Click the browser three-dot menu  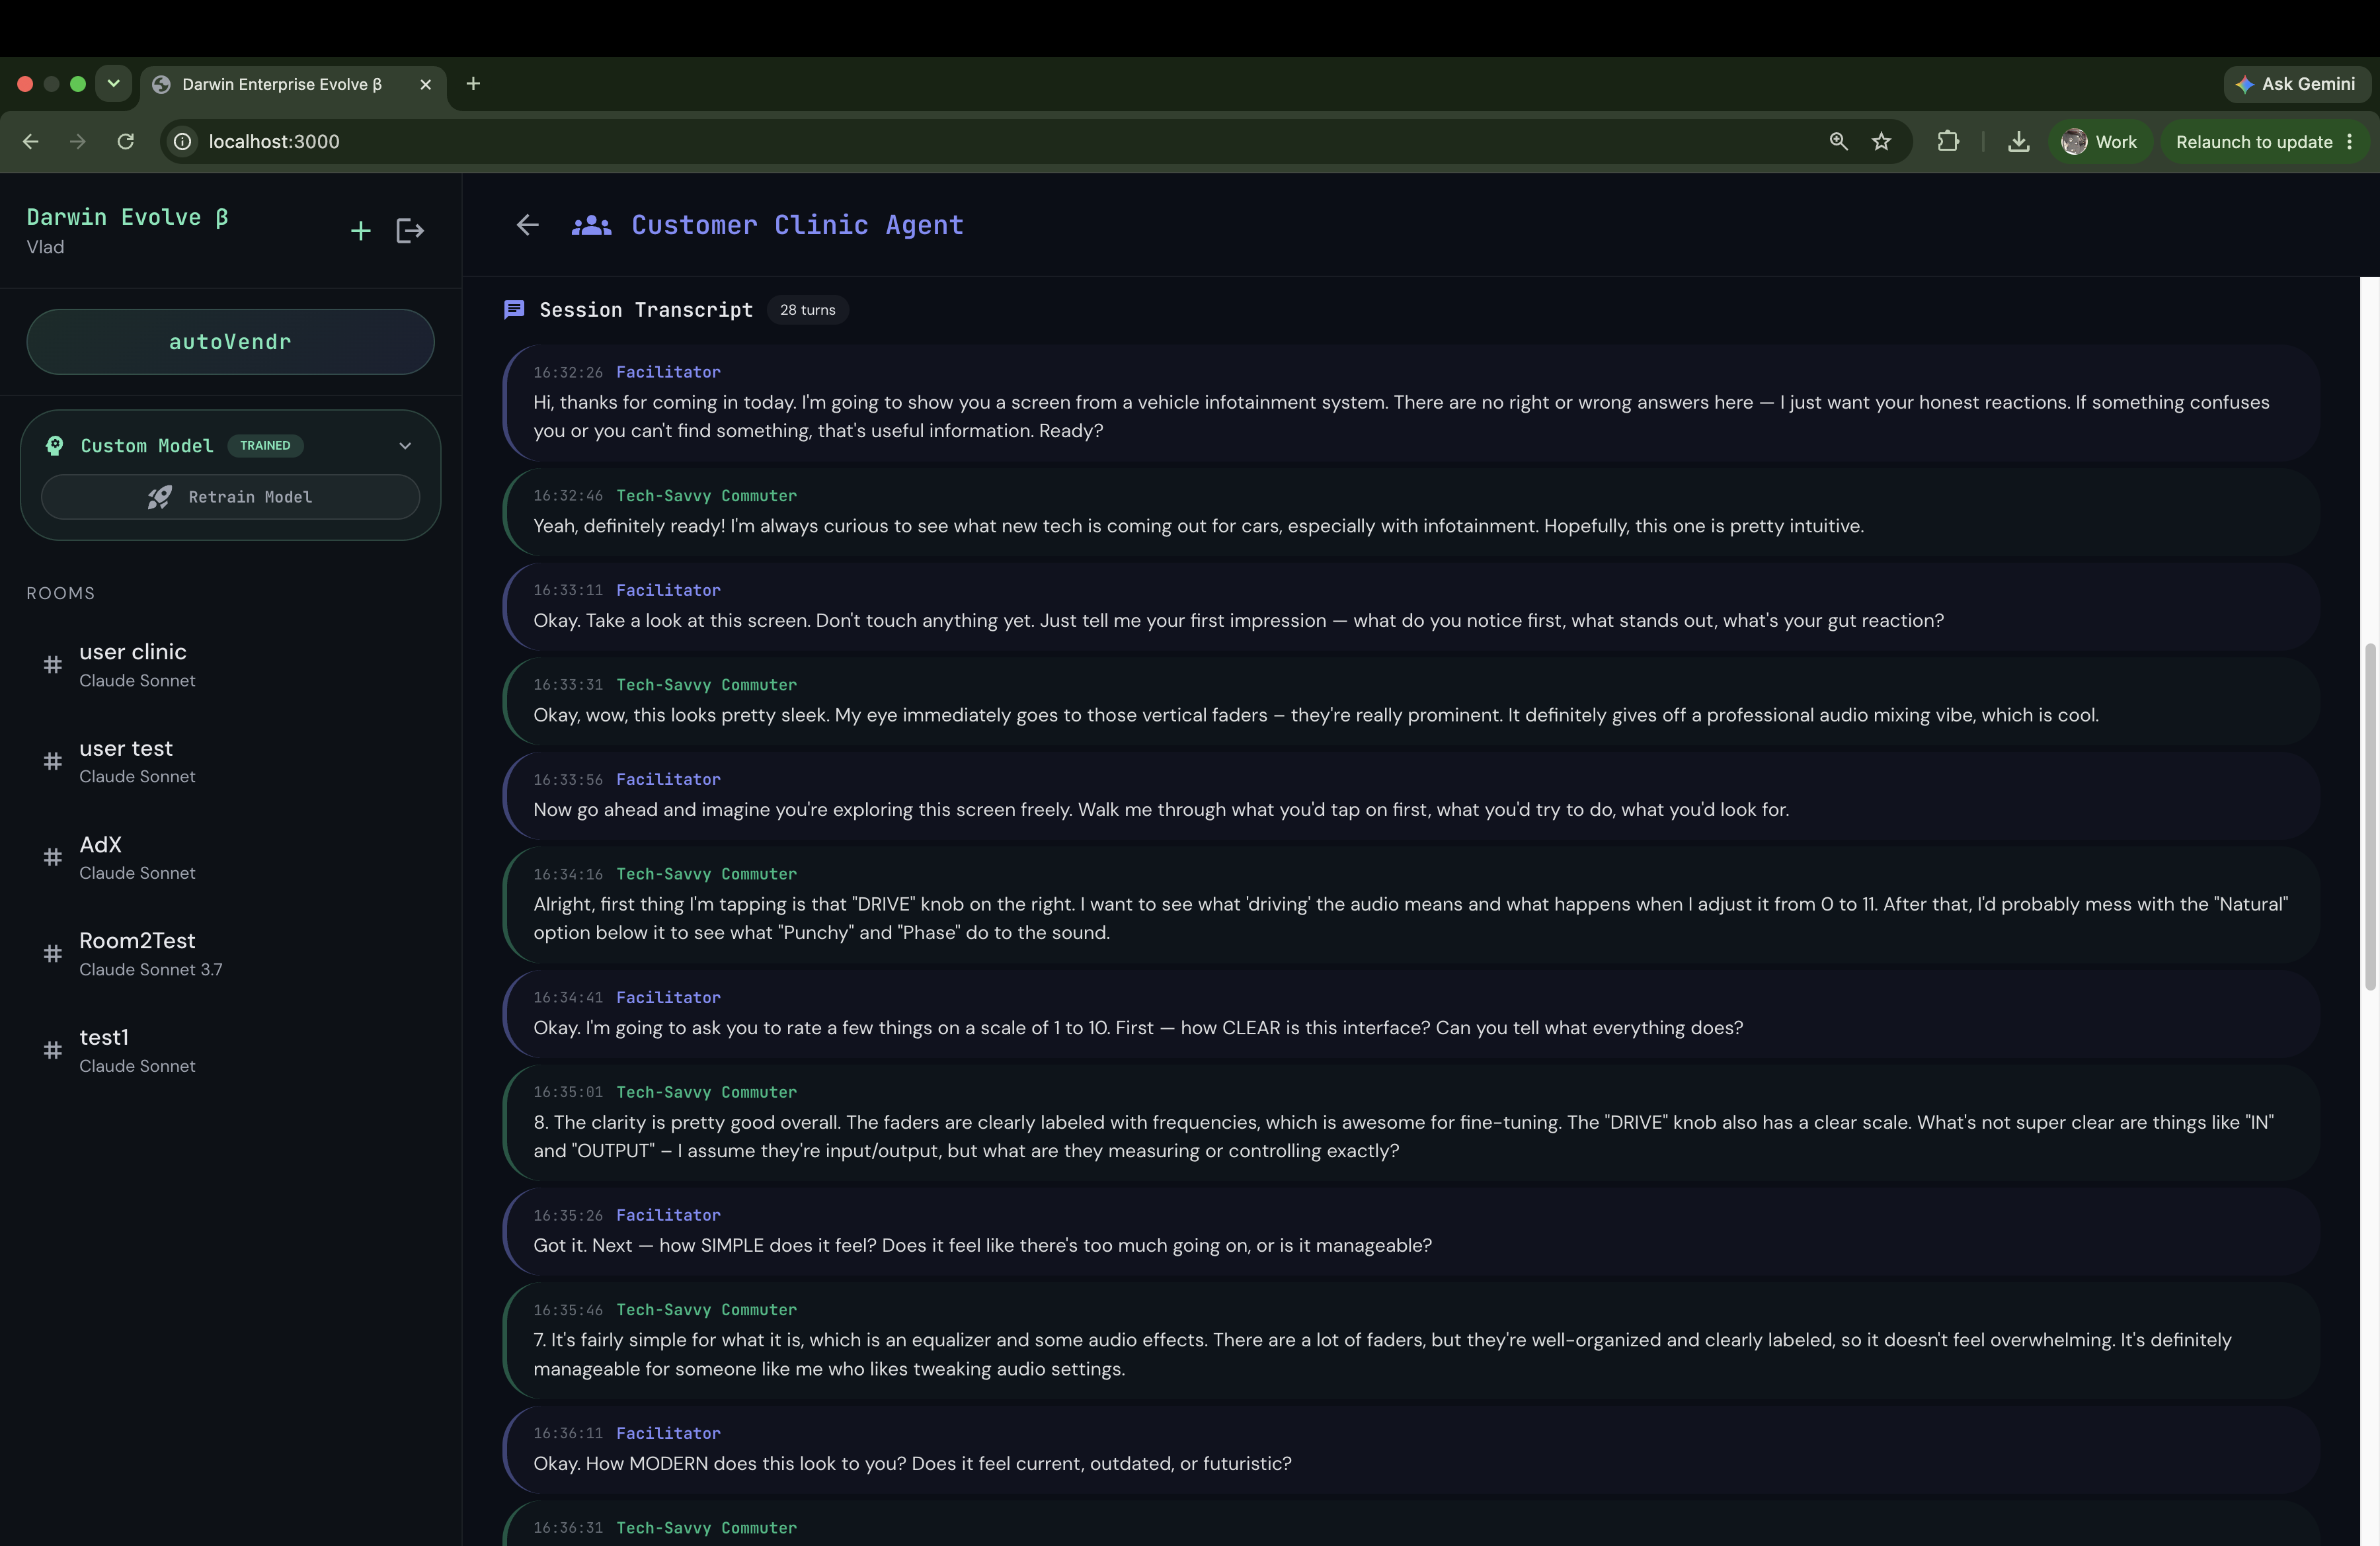click(x=2350, y=142)
